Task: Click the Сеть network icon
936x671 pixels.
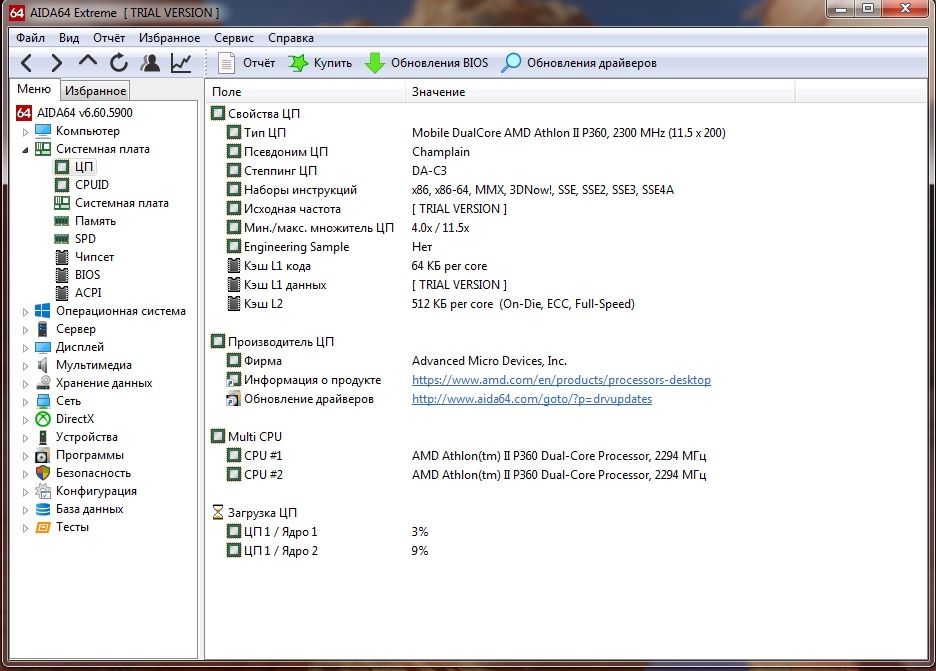Action: coord(43,401)
